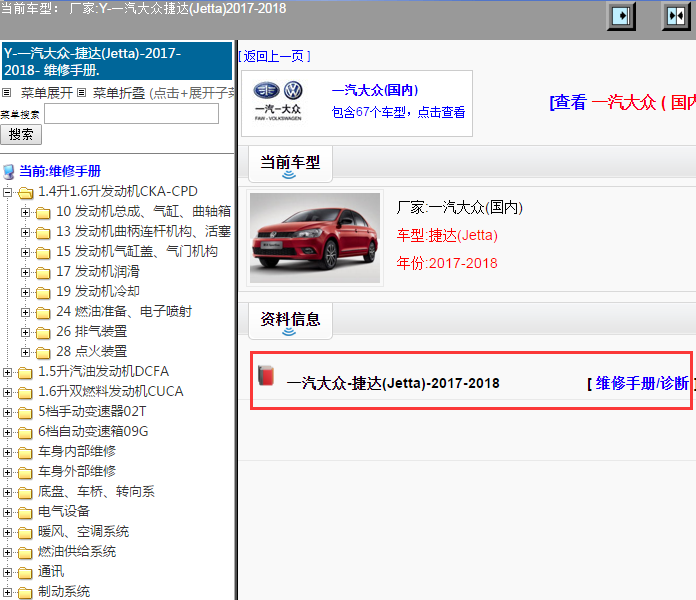This screenshot has height=600, width=696.
Task: Open the 一汽大众(国内) link
Action: (375, 90)
